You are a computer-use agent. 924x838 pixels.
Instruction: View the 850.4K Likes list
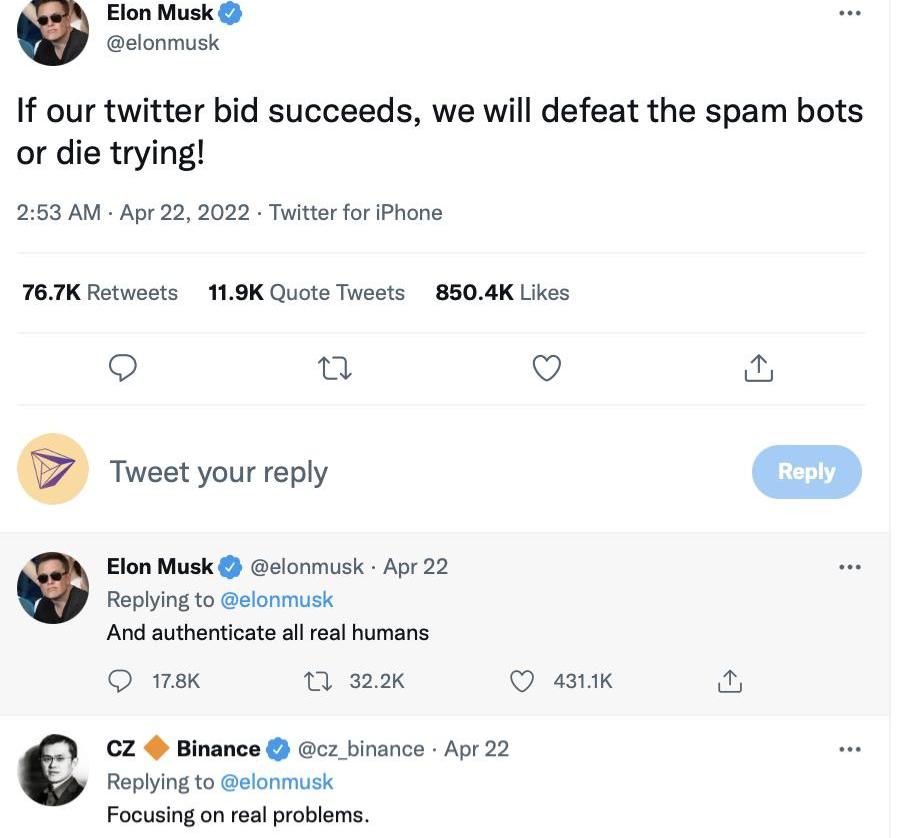502,293
